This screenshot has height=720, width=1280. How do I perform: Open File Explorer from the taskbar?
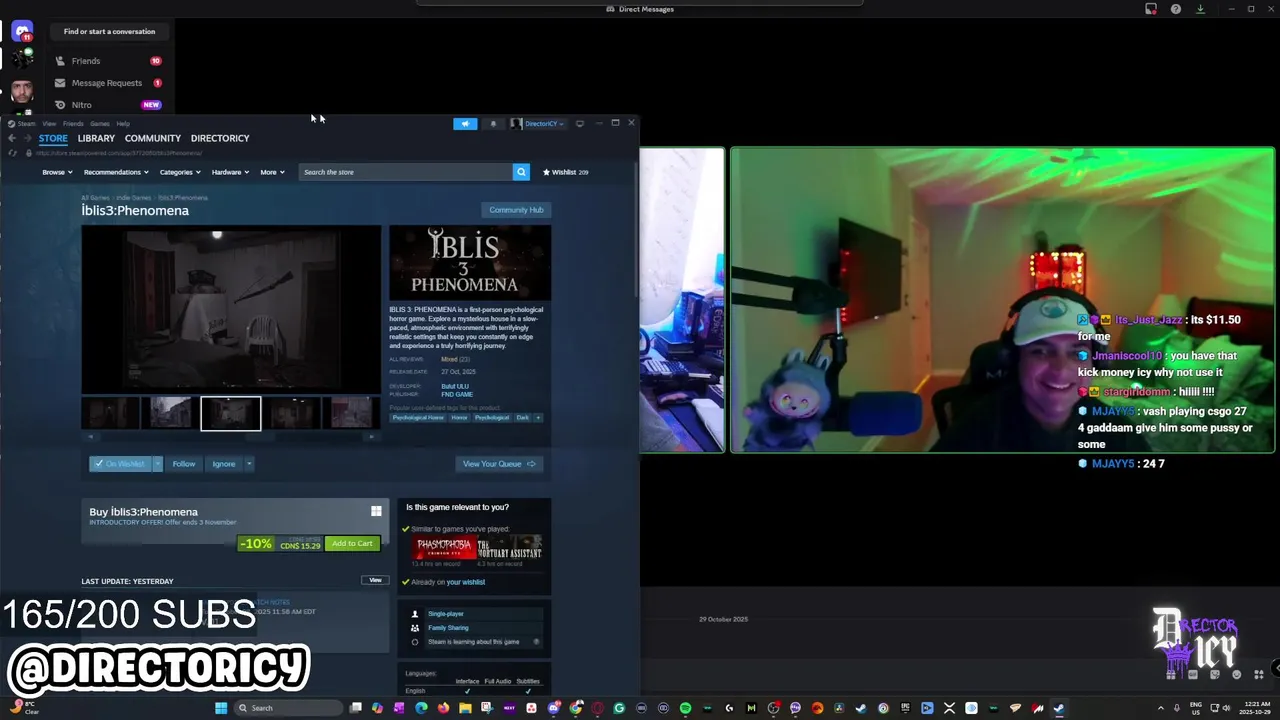click(465, 708)
